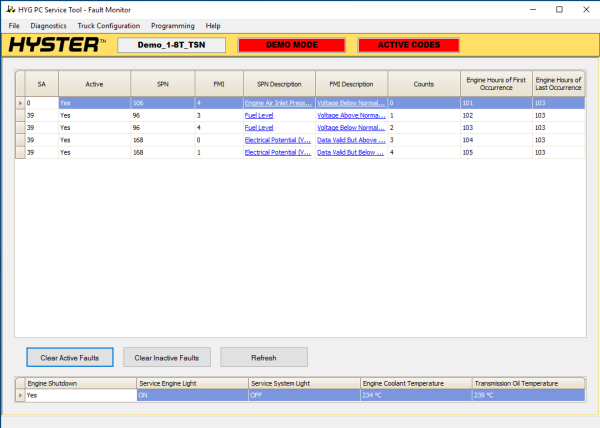Open Voltage Below Normal link for SPN 106

[351, 103]
